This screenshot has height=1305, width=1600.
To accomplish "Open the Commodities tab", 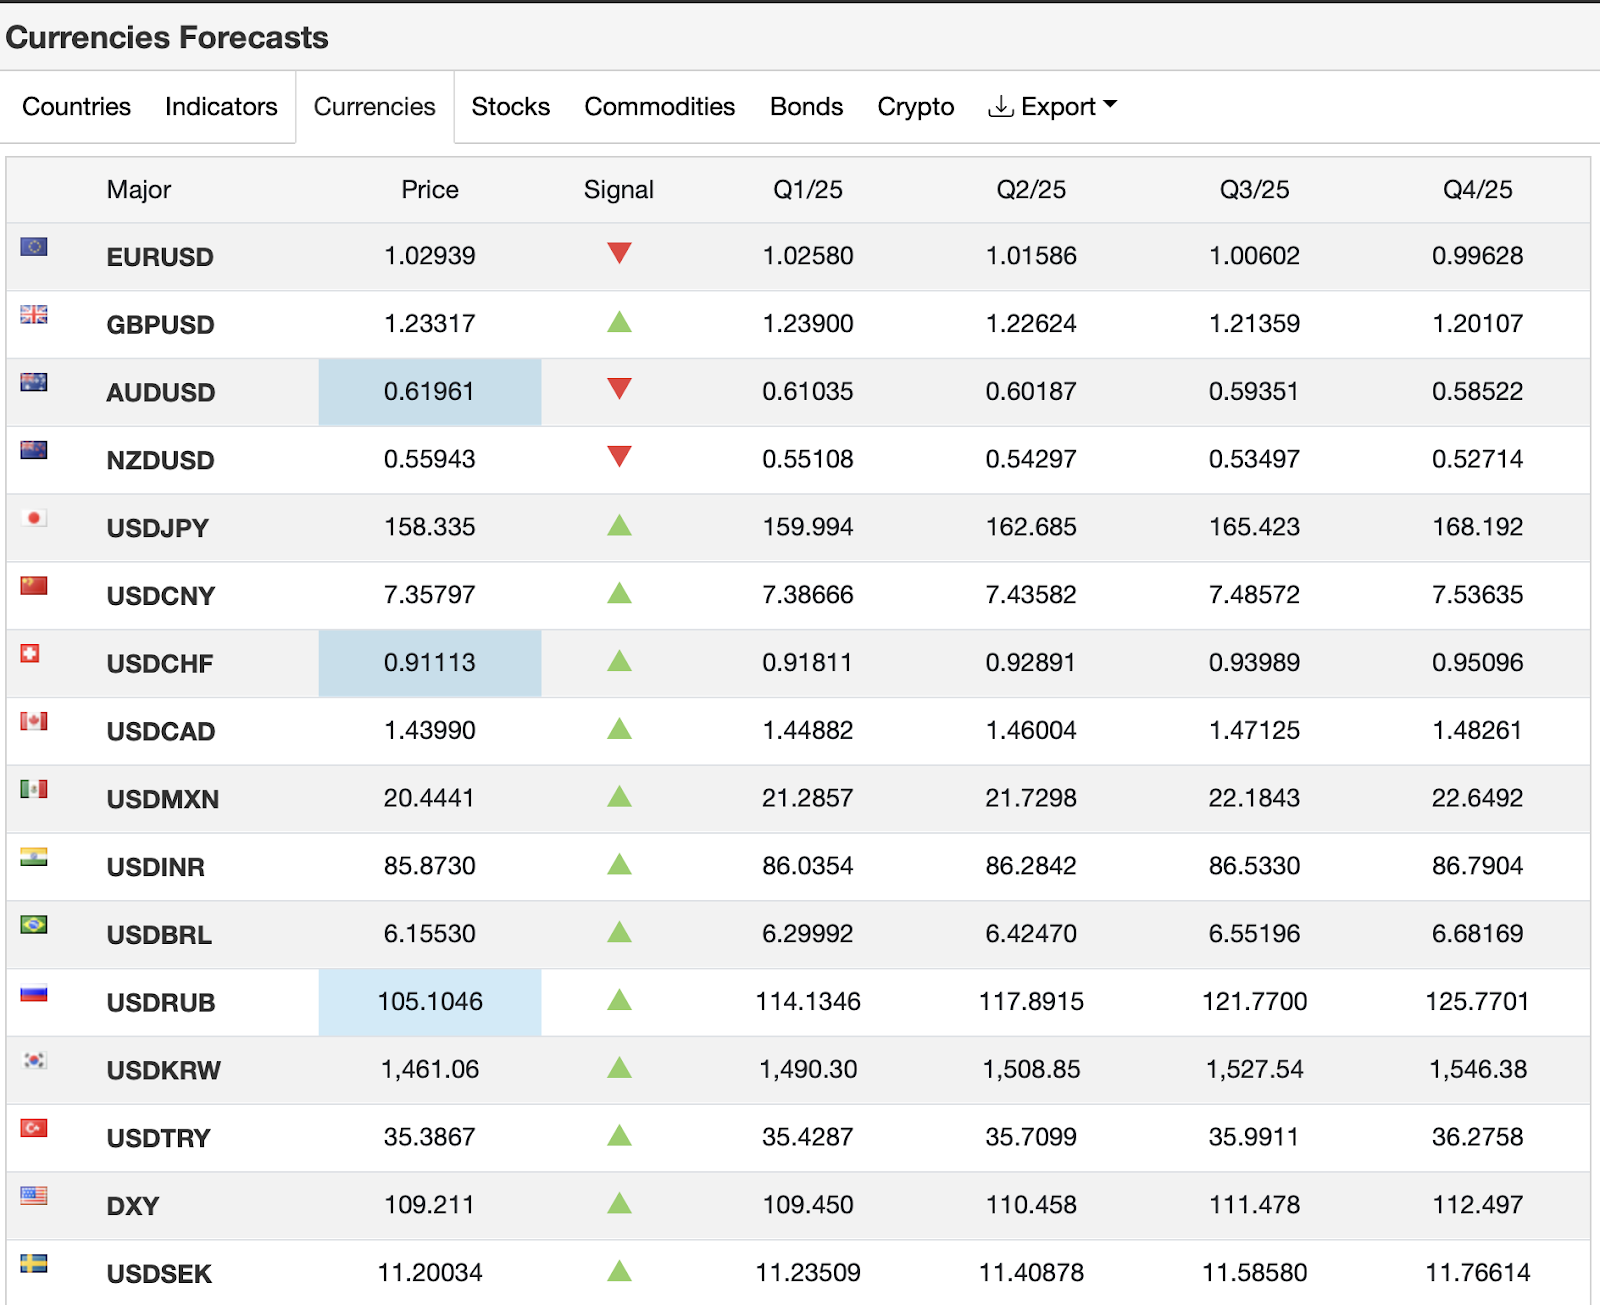I will pyautogui.click(x=659, y=107).
